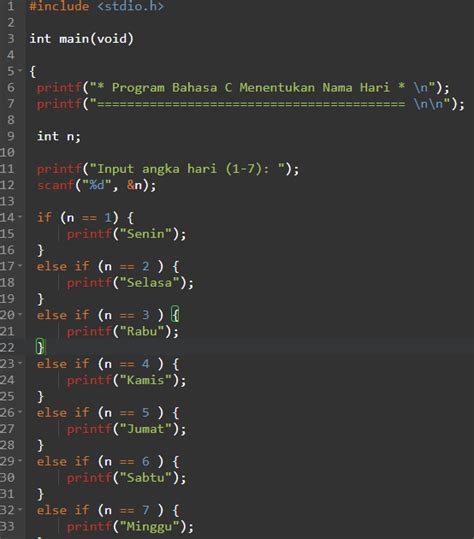The width and height of the screenshot is (474, 539).
Task: Collapse the main function block fold arrow
Action: [x=20, y=70]
